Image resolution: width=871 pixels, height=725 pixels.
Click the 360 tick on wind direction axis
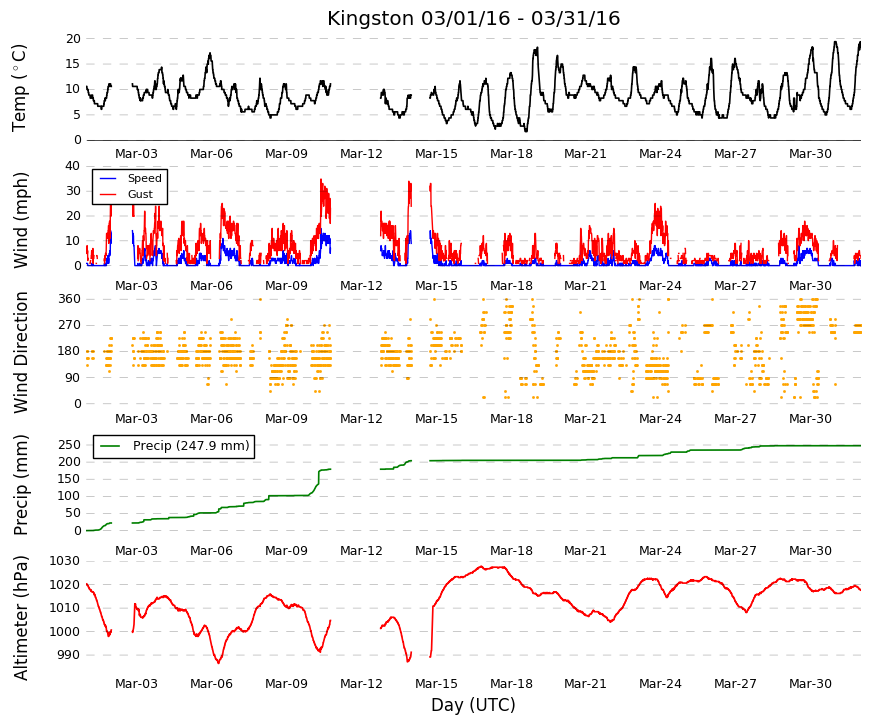tap(69, 299)
